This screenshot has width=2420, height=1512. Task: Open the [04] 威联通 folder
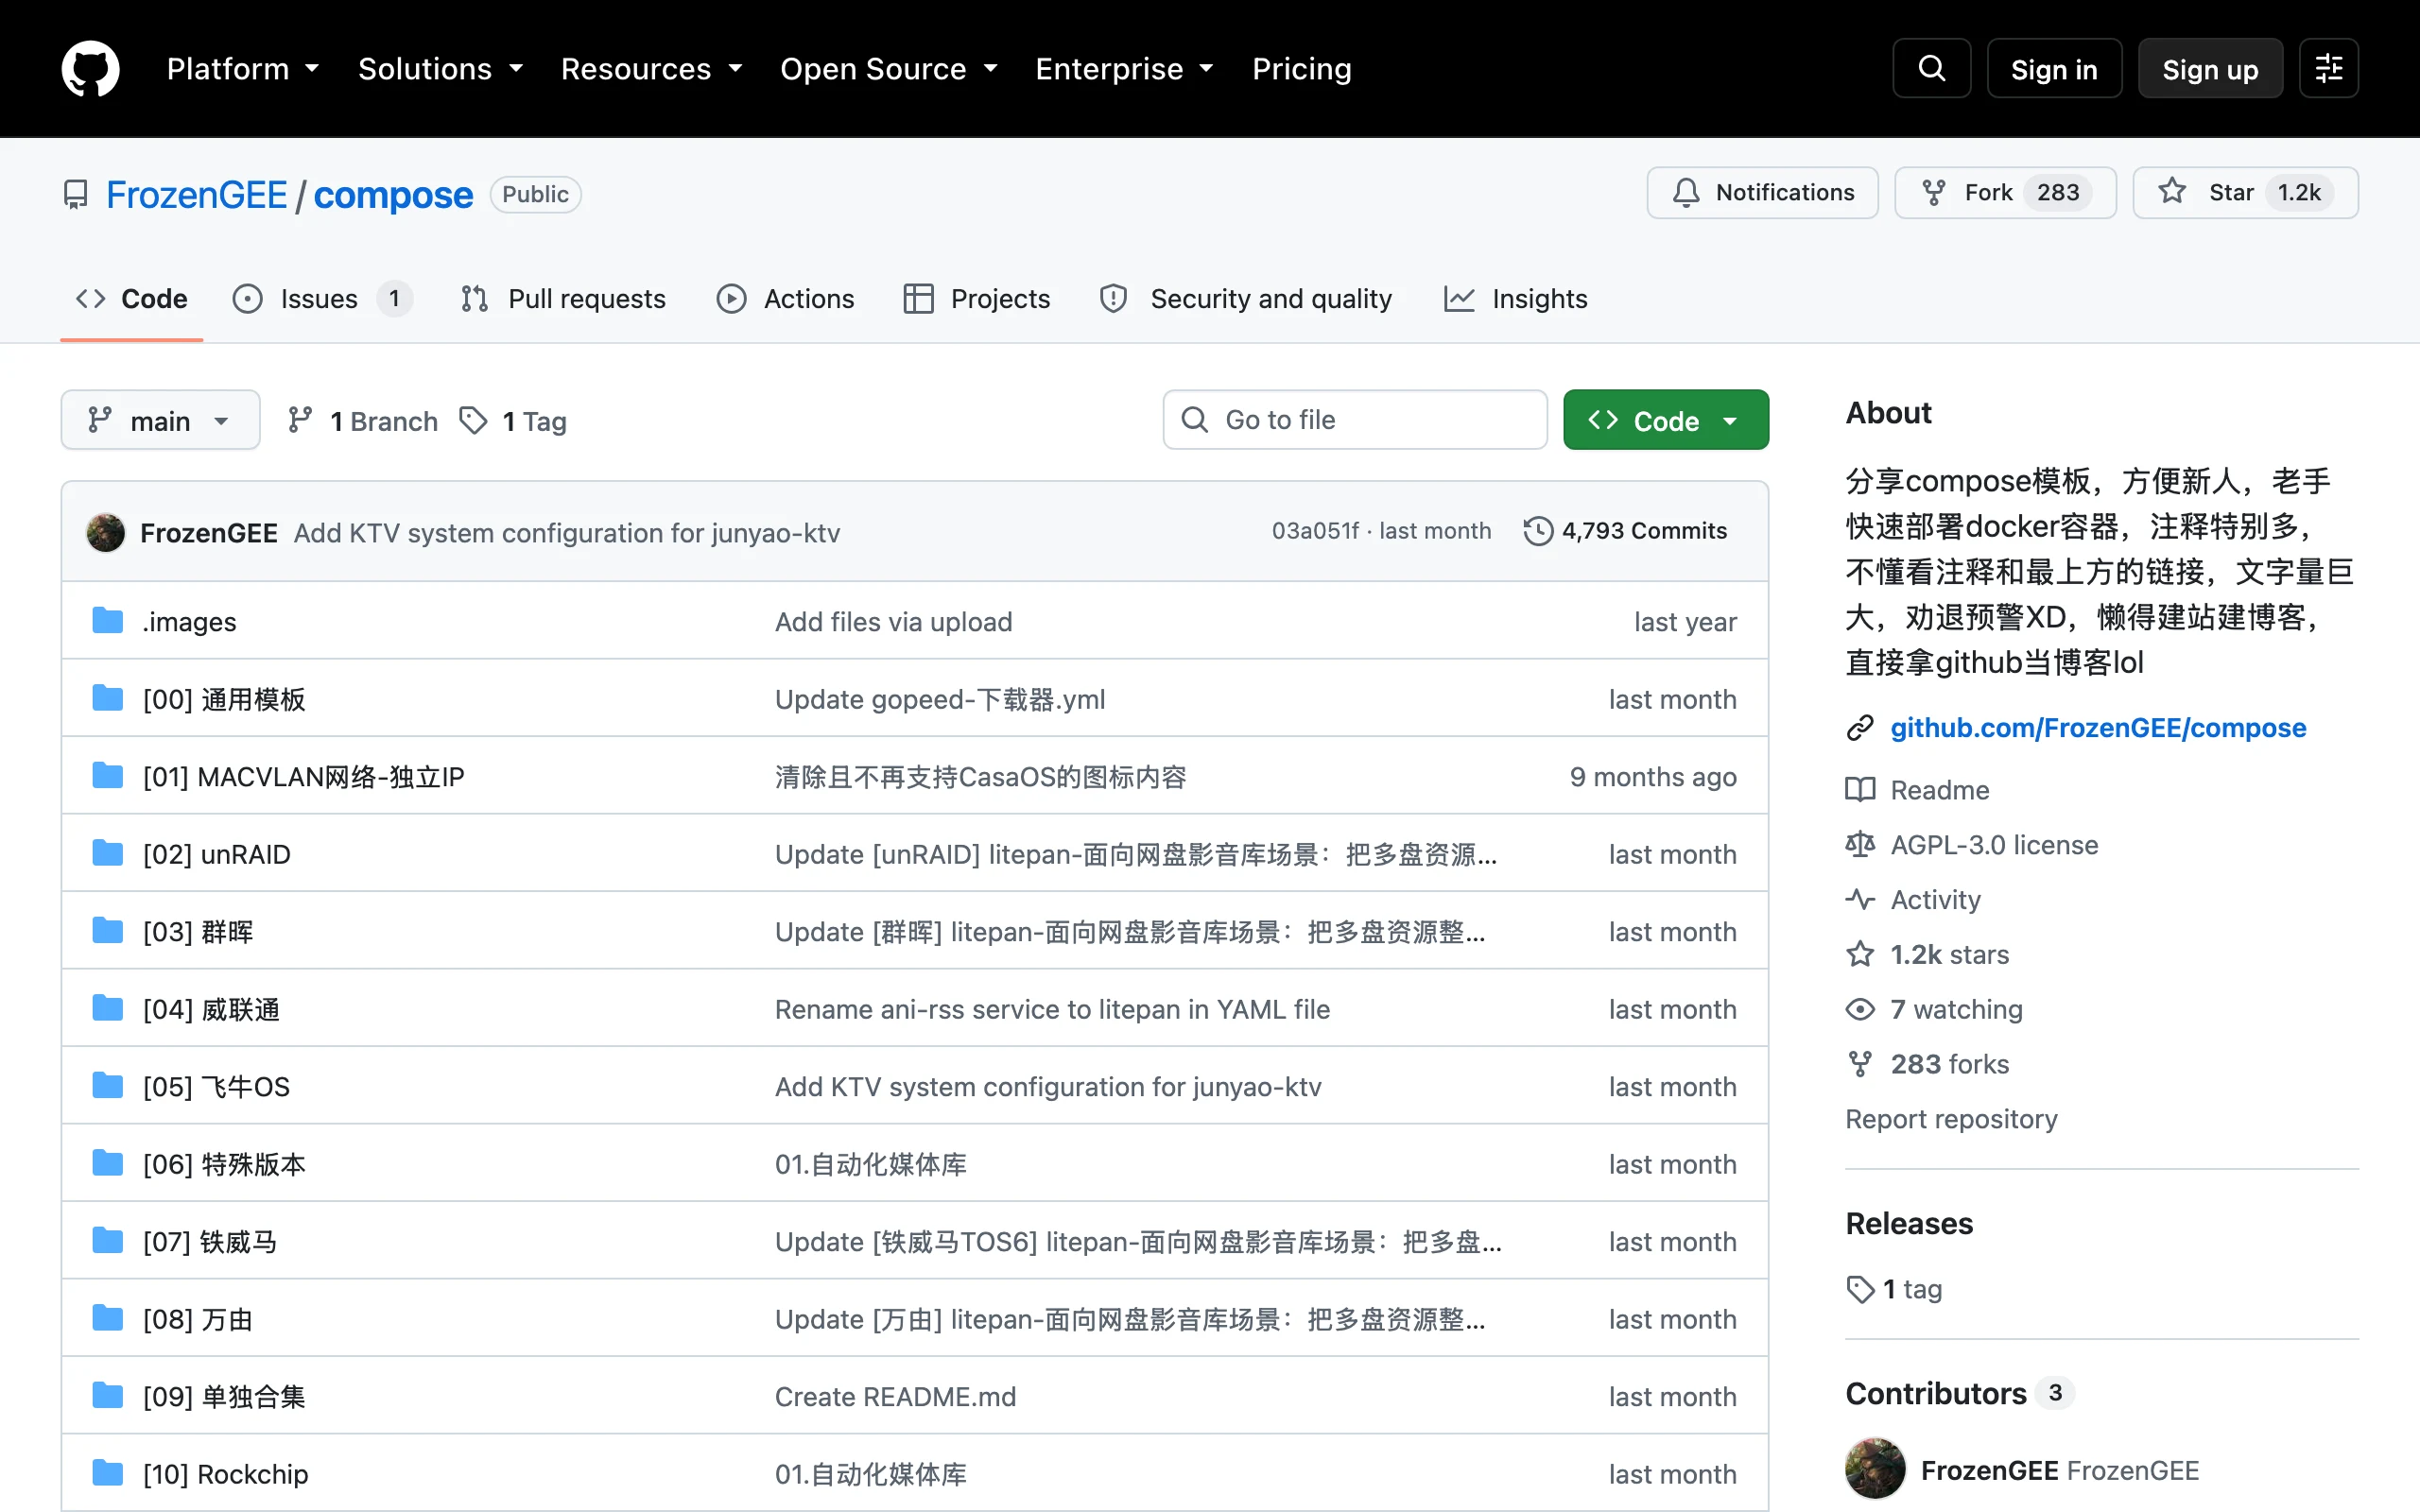click(211, 1010)
